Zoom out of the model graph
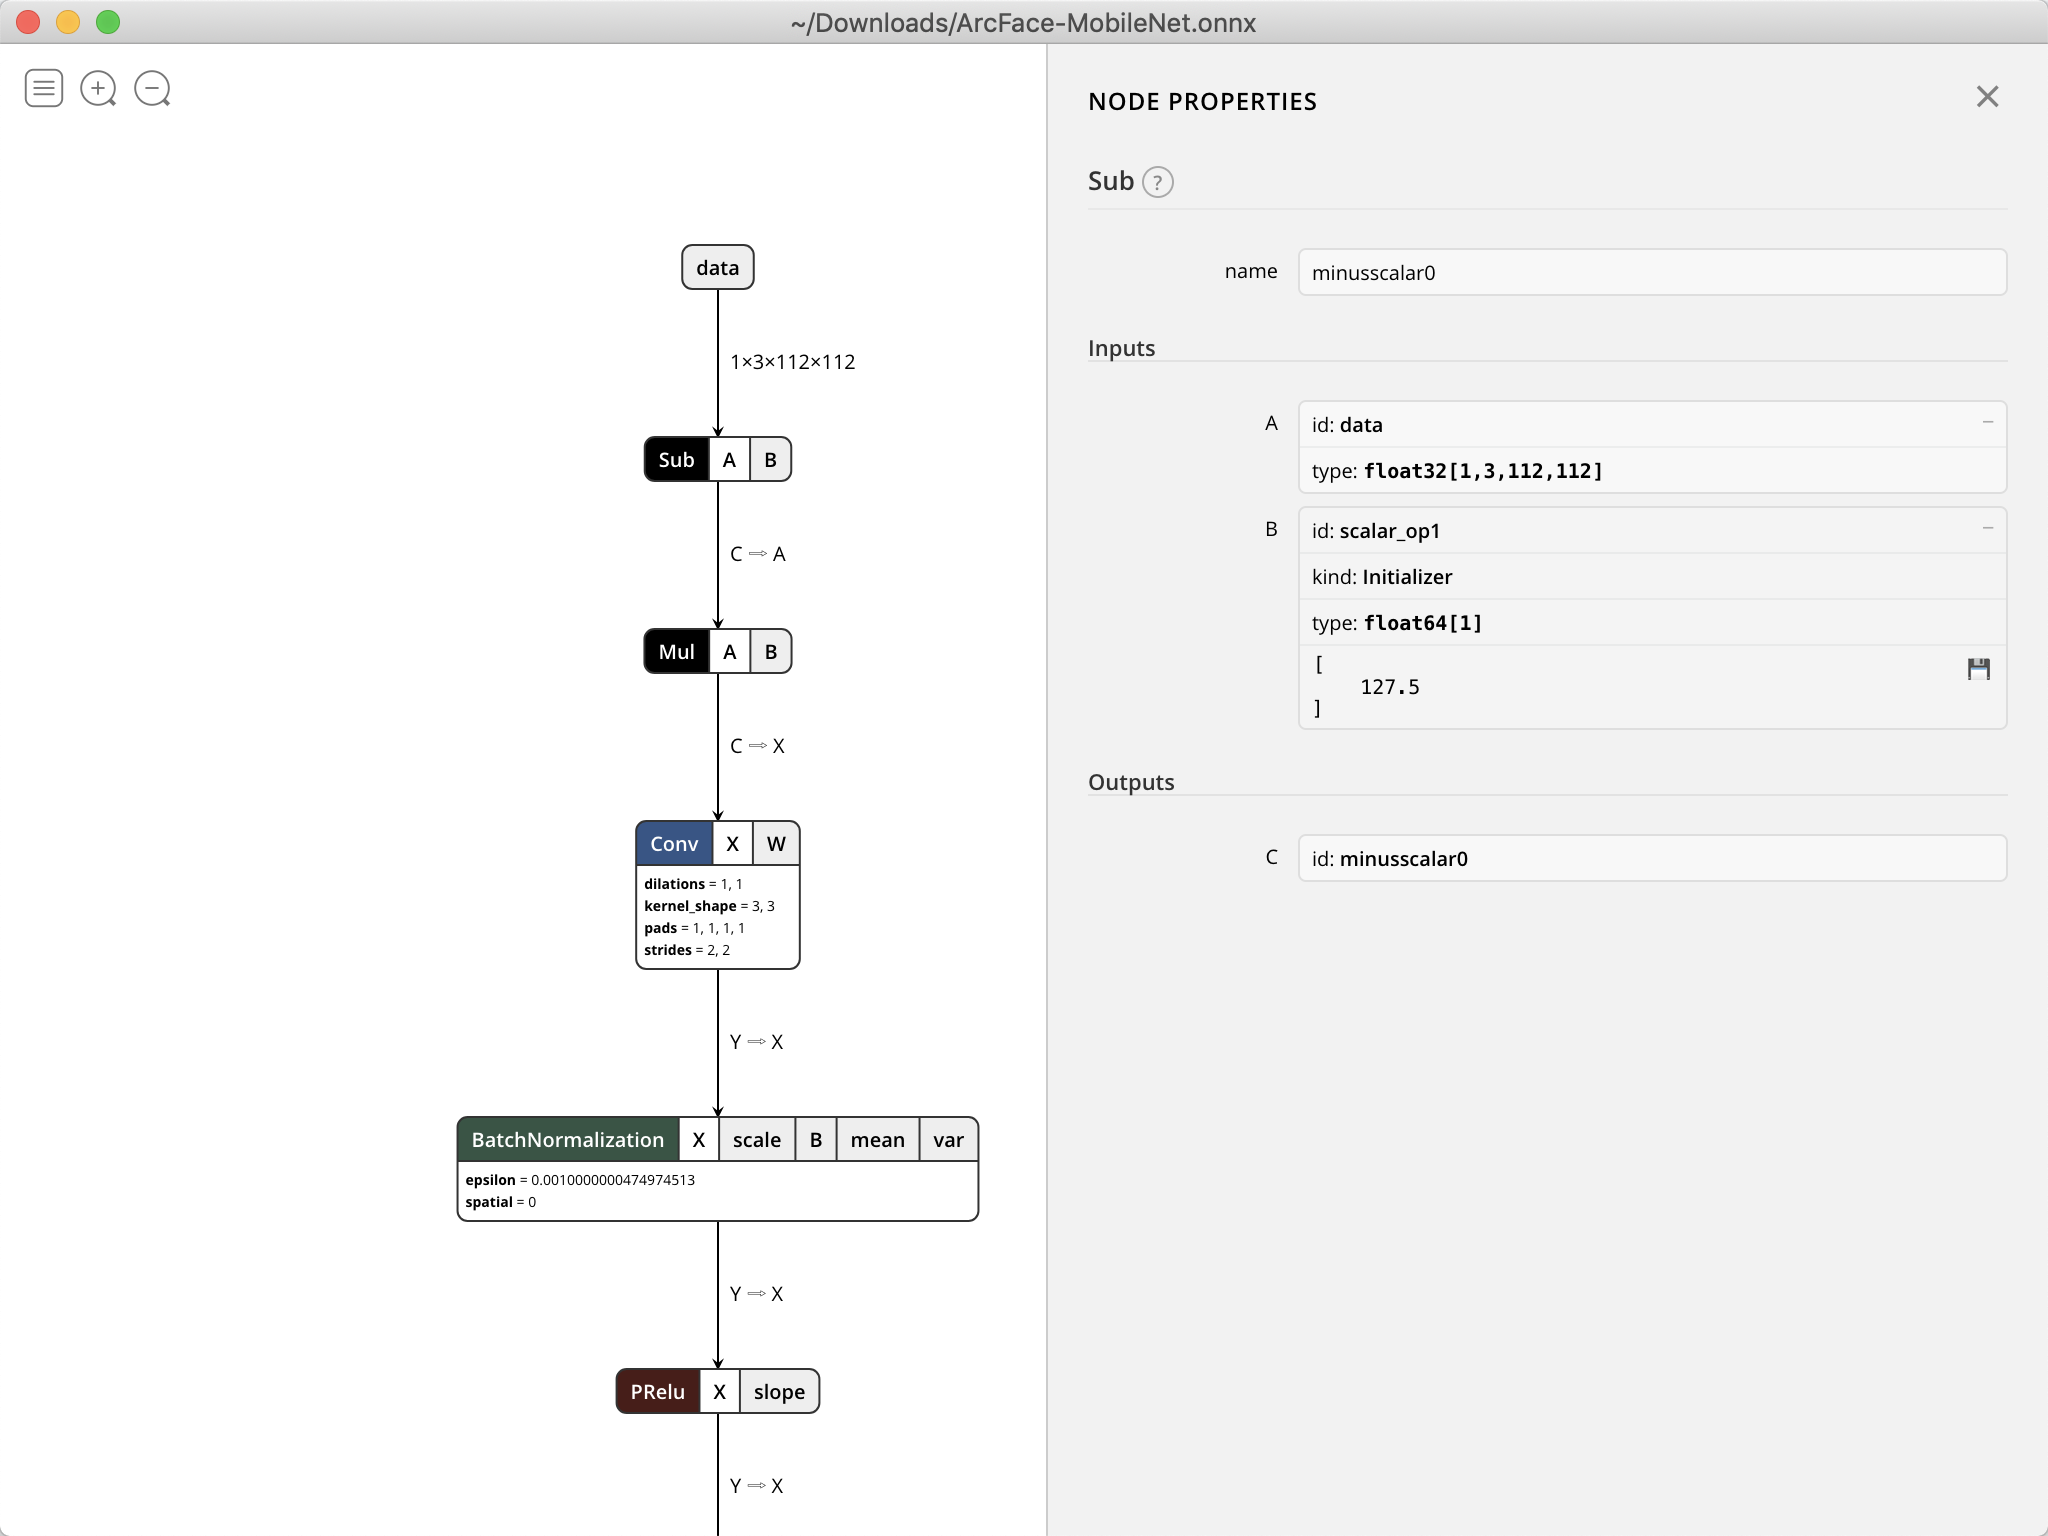 [x=152, y=88]
